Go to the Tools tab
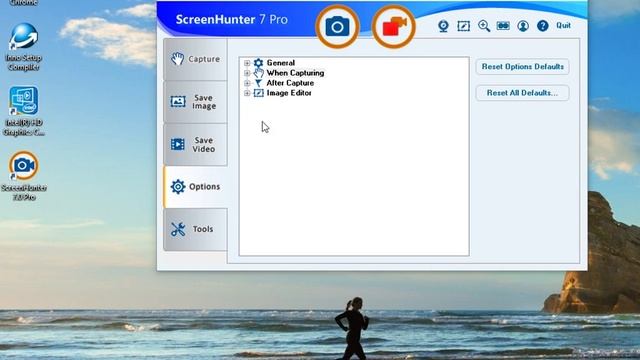 point(196,229)
